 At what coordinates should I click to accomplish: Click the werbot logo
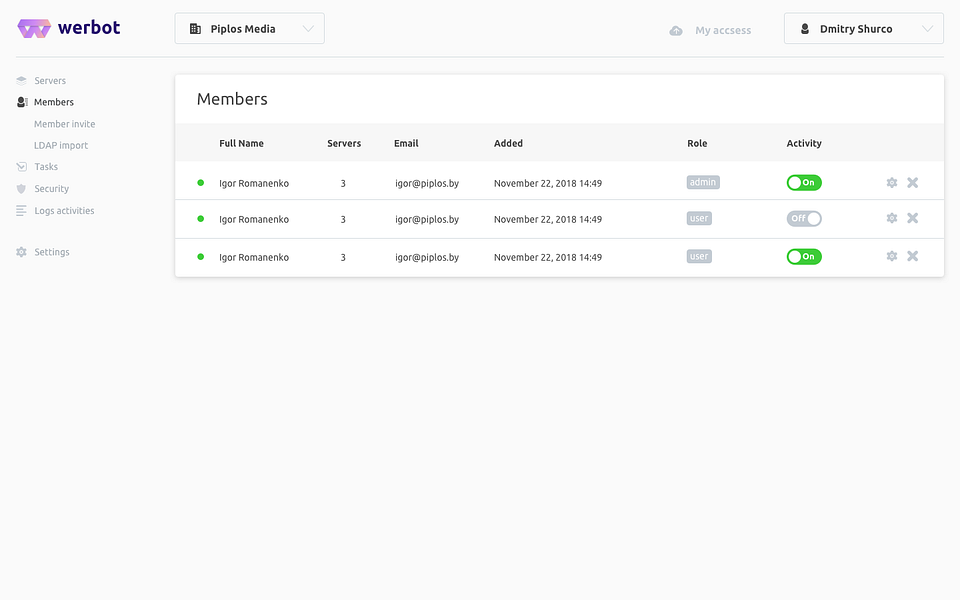[69, 28]
